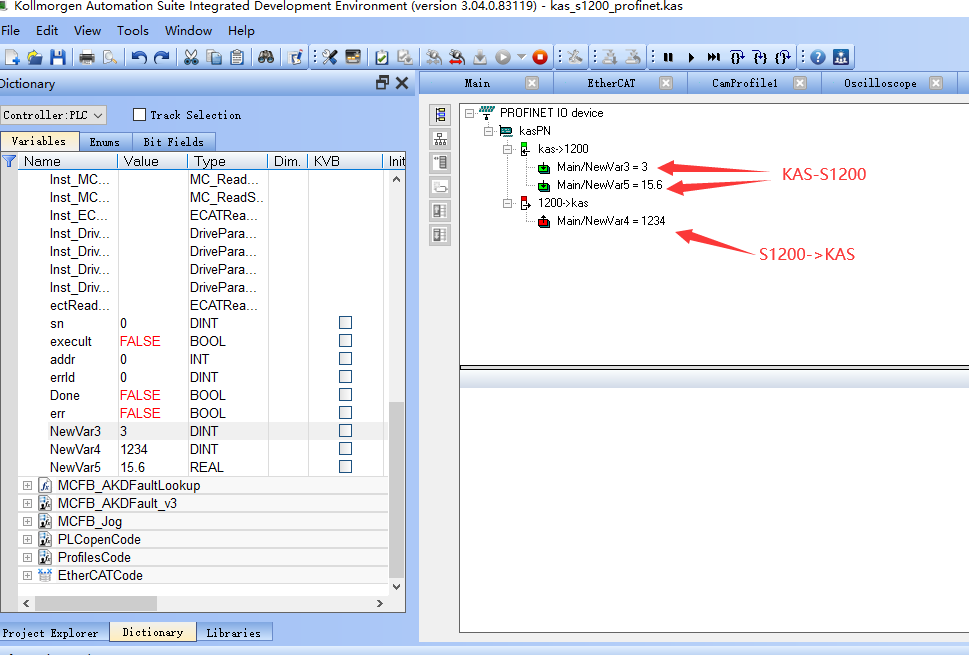Click the Print toolbar icon
The height and width of the screenshot is (655, 969).
tap(87, 57)
